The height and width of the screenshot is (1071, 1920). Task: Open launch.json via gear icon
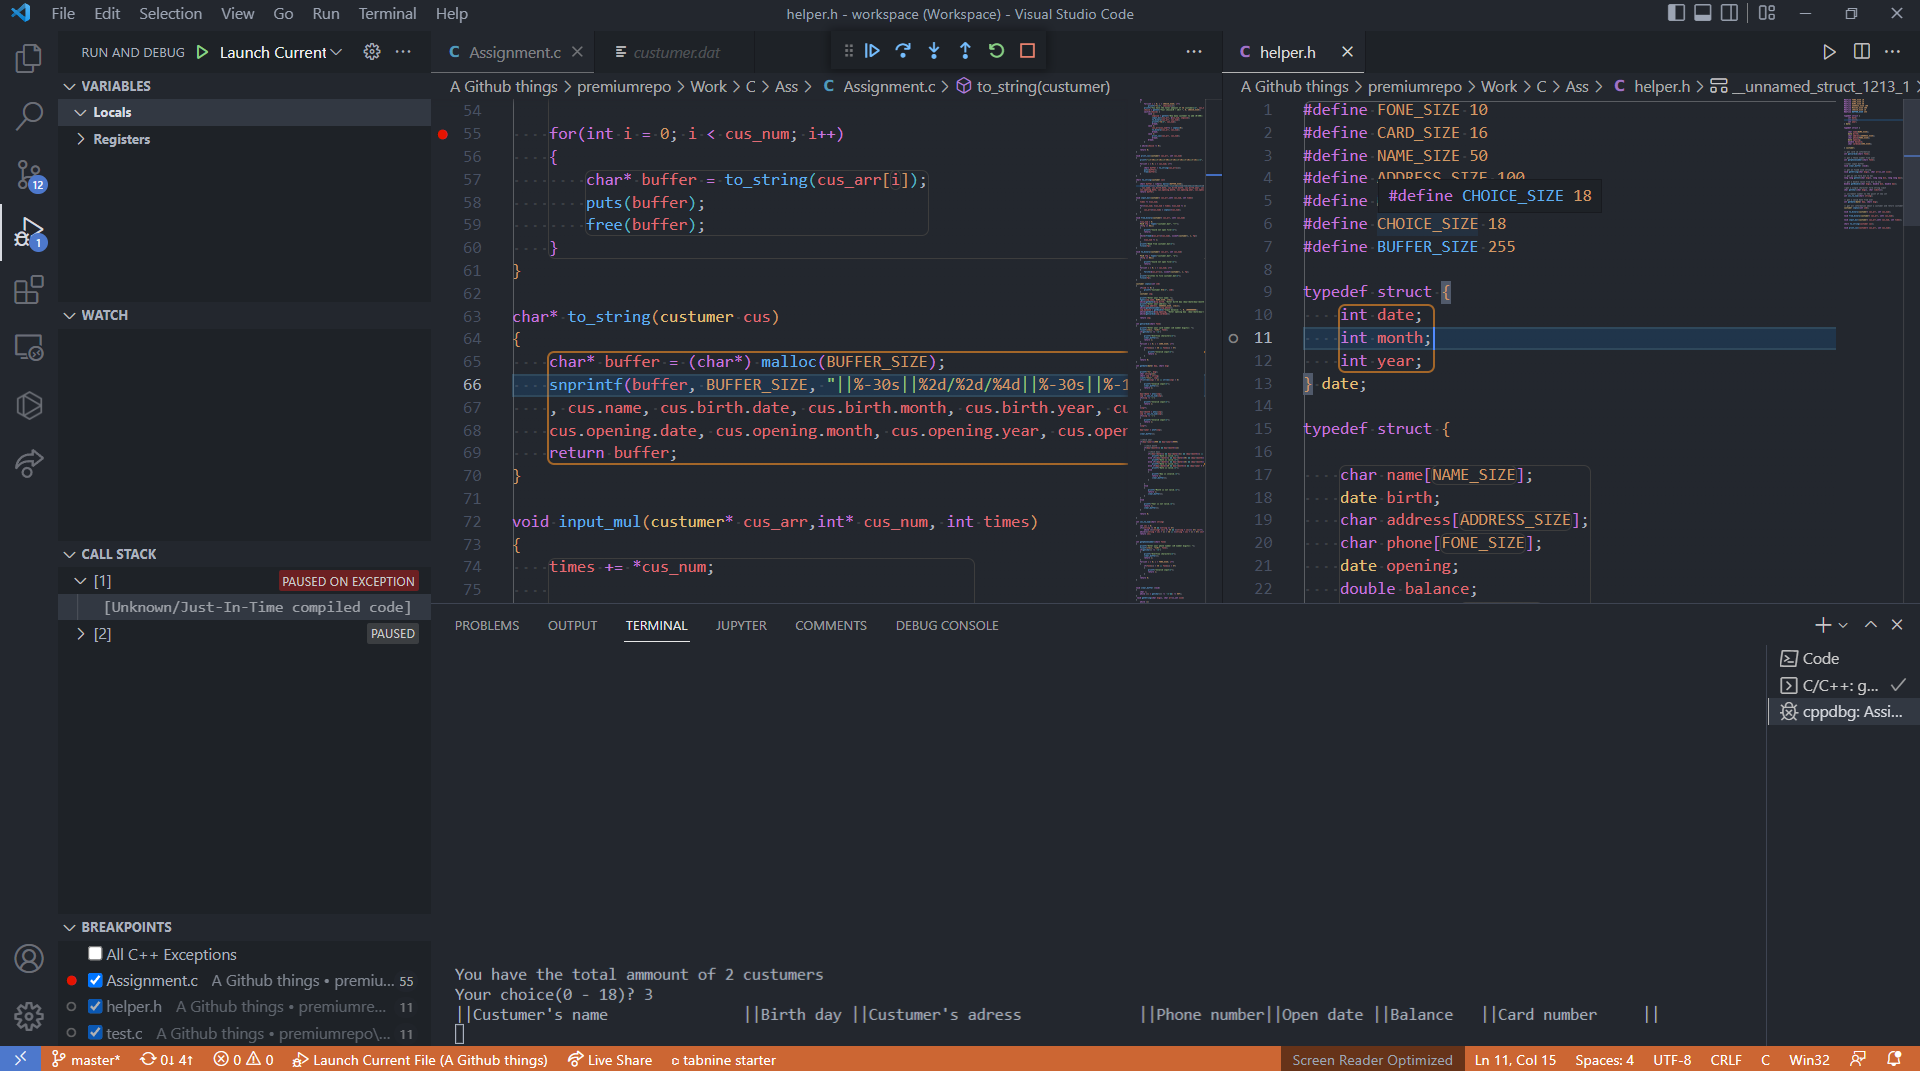point(372,52)
